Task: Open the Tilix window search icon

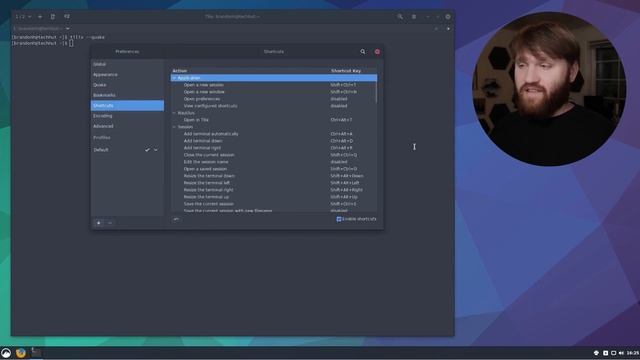Action: 400,17
